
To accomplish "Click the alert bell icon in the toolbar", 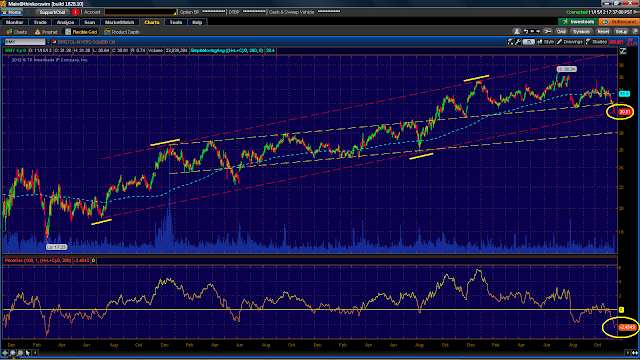I will point(517,31).
